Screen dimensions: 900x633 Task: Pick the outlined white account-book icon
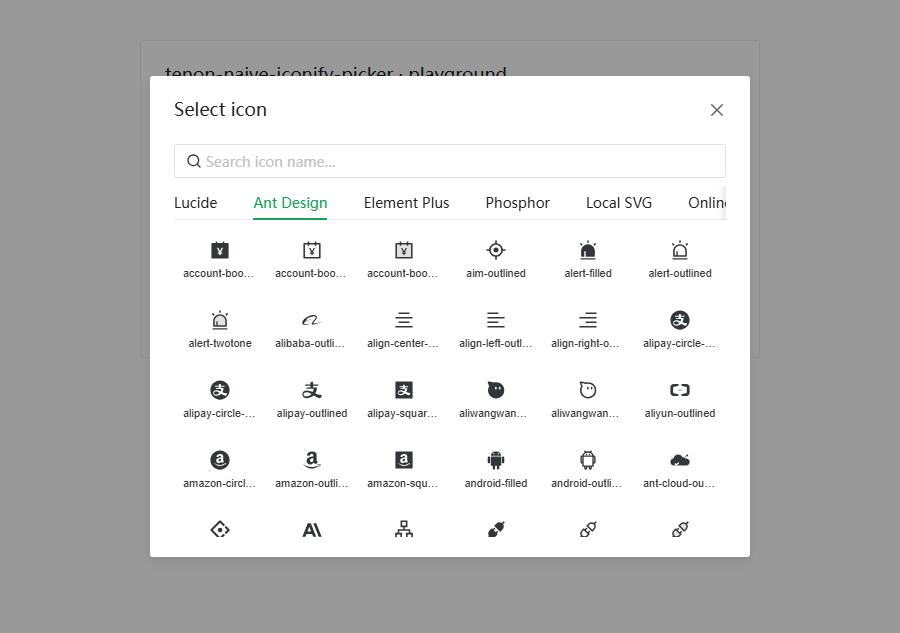[x=312, y=250]
